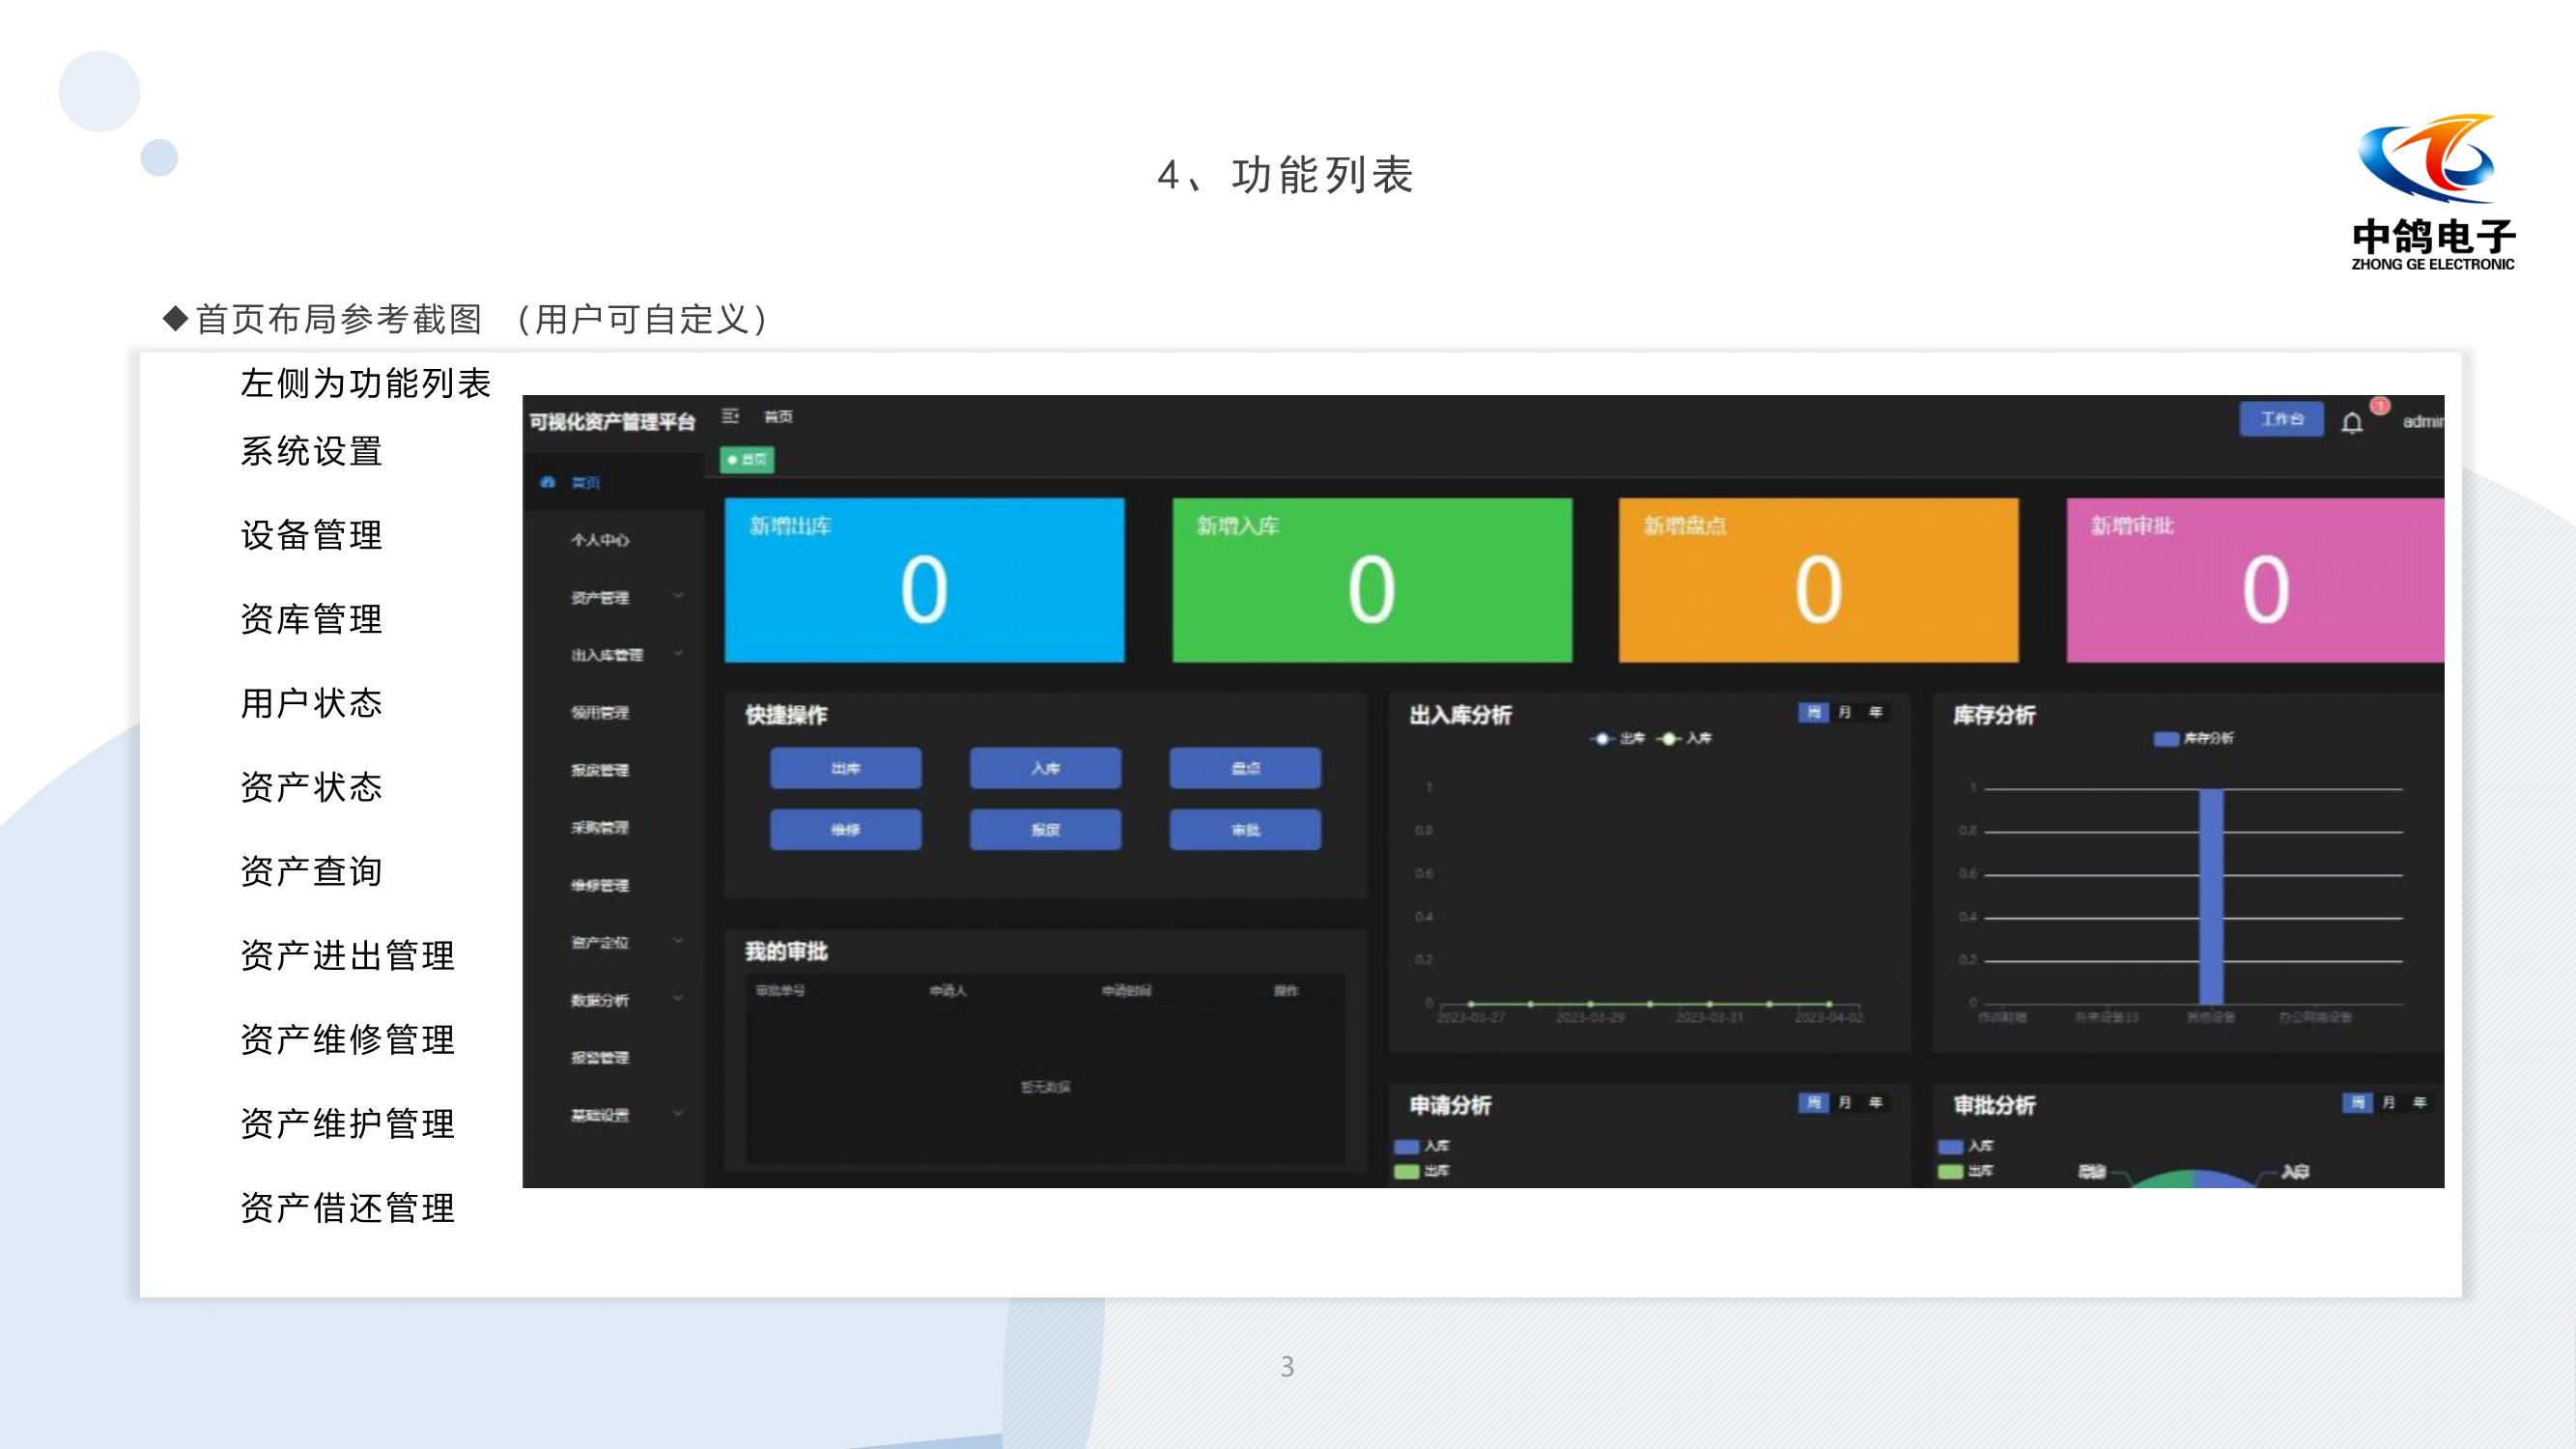Image resolution: width=2576 pixels, height=1449 pixels.
Task: Click the slide text 资产借还管理
Action: 348,1208
